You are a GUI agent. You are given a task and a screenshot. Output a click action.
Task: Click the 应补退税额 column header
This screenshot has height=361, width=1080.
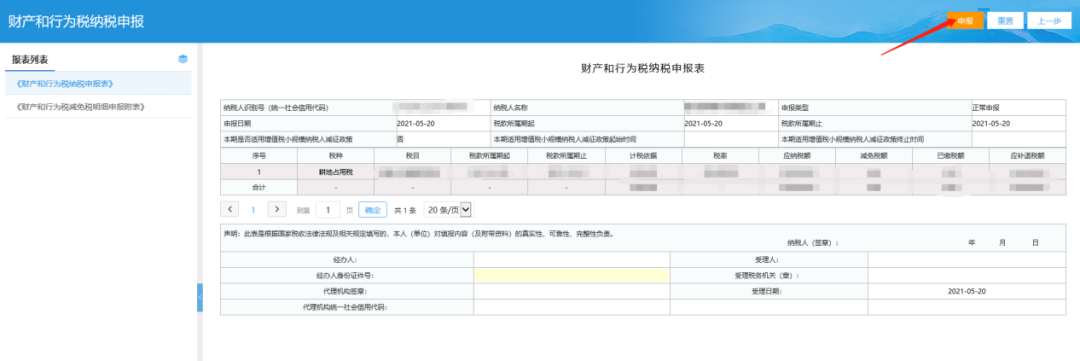click(x=1028, y=156)
